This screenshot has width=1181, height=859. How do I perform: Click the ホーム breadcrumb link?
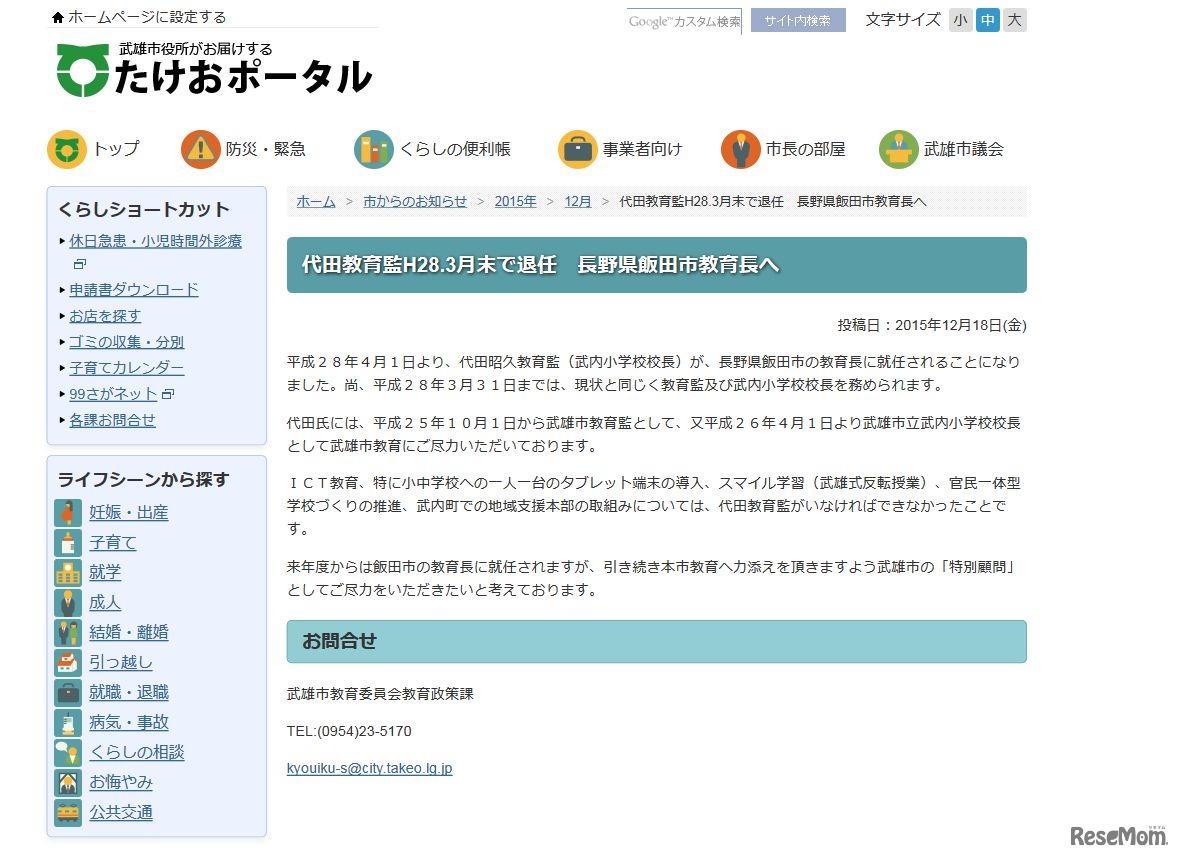point(314,201)
